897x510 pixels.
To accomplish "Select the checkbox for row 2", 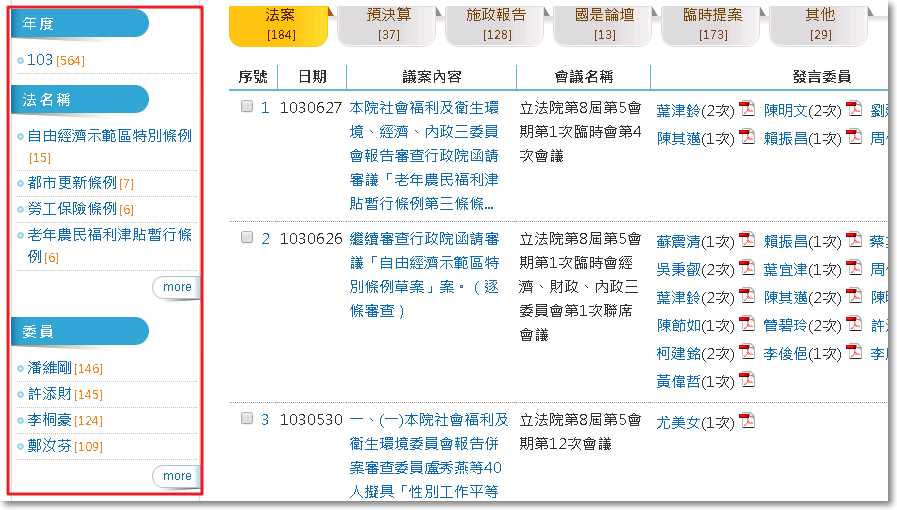I will (247, 238).
